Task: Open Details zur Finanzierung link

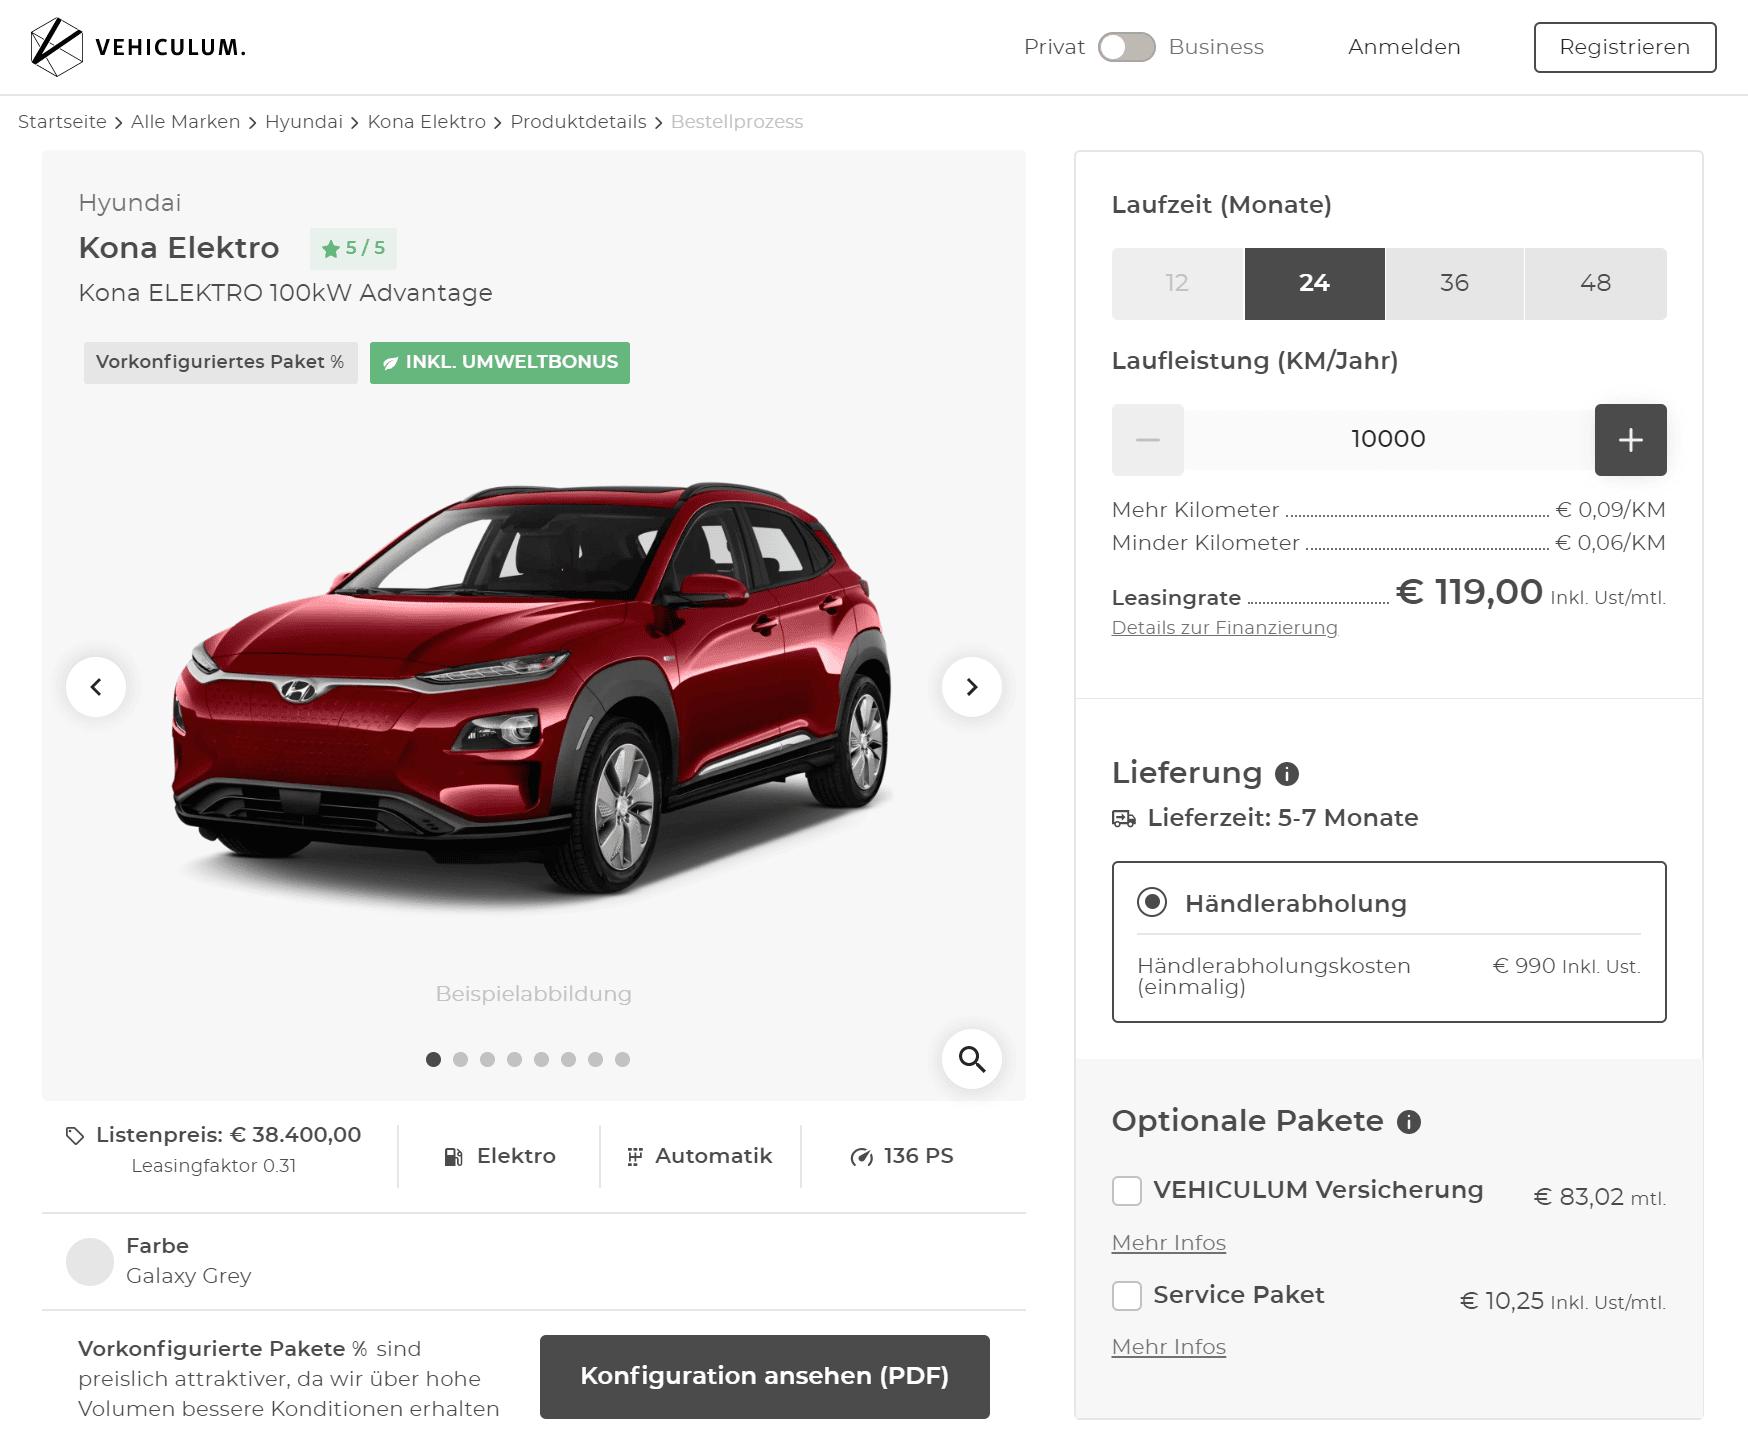Action: (1224, 628)
